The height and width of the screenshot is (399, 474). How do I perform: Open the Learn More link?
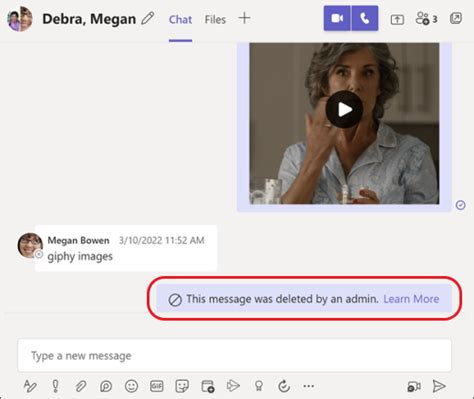point(411,299)
